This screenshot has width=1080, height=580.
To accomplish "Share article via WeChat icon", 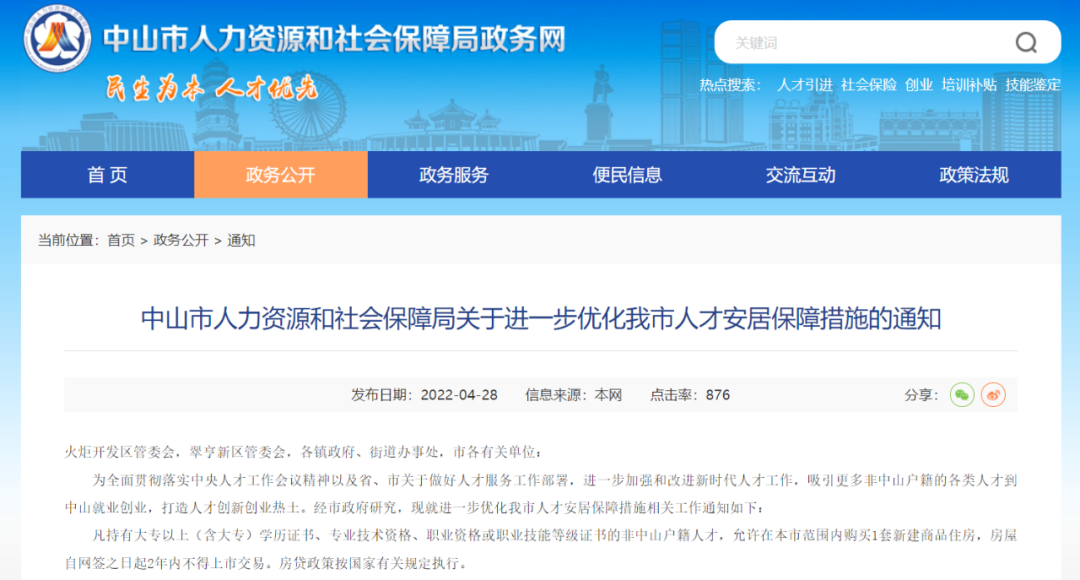I will coord(962,395).
